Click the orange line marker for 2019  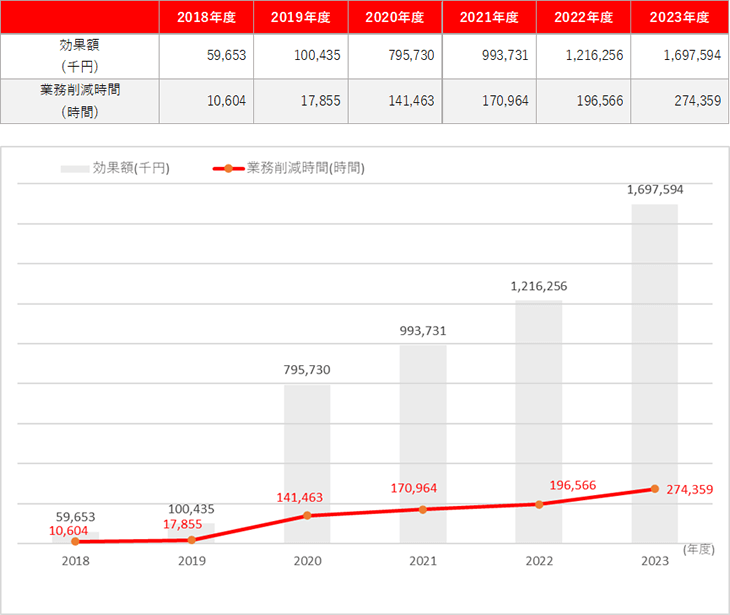191,540
